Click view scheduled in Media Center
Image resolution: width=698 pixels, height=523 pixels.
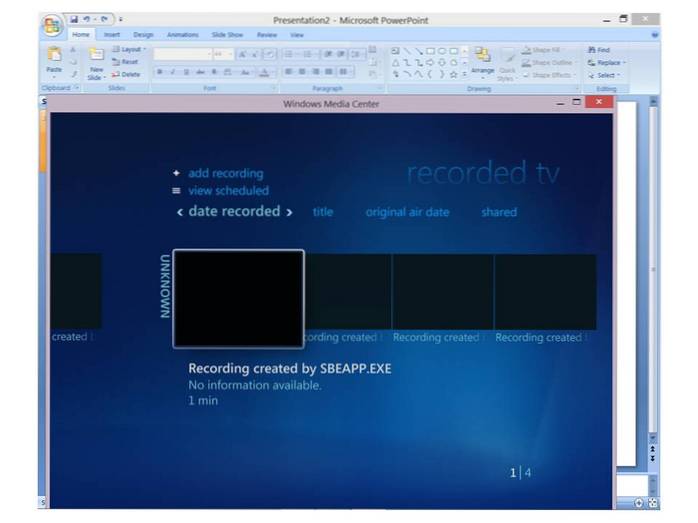(228, 191)
